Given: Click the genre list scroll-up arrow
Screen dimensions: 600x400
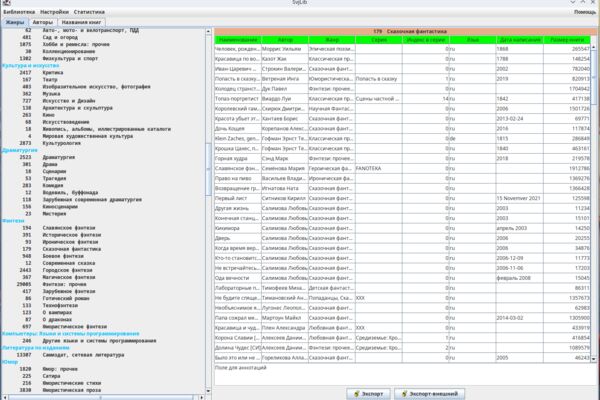Looking at the screenshot, I should 209,31.
